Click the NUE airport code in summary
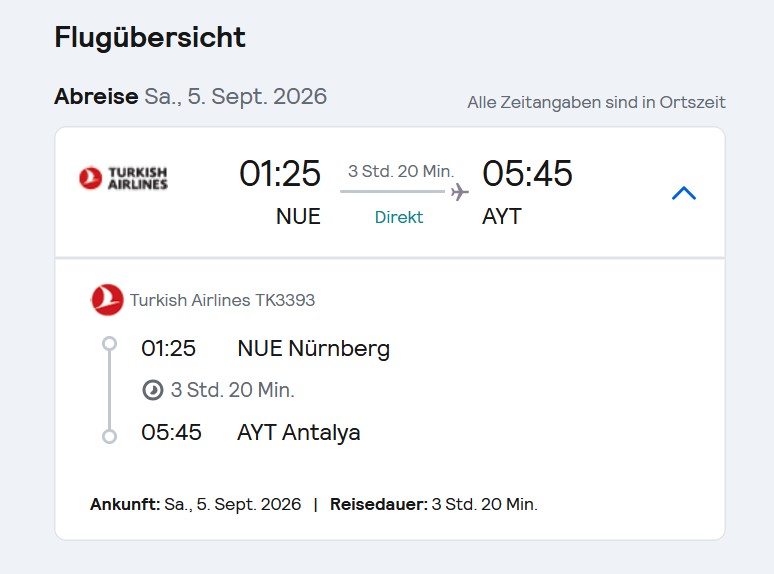Image resolution: width=774 pixels, height=574 pixels. point(298,216)
